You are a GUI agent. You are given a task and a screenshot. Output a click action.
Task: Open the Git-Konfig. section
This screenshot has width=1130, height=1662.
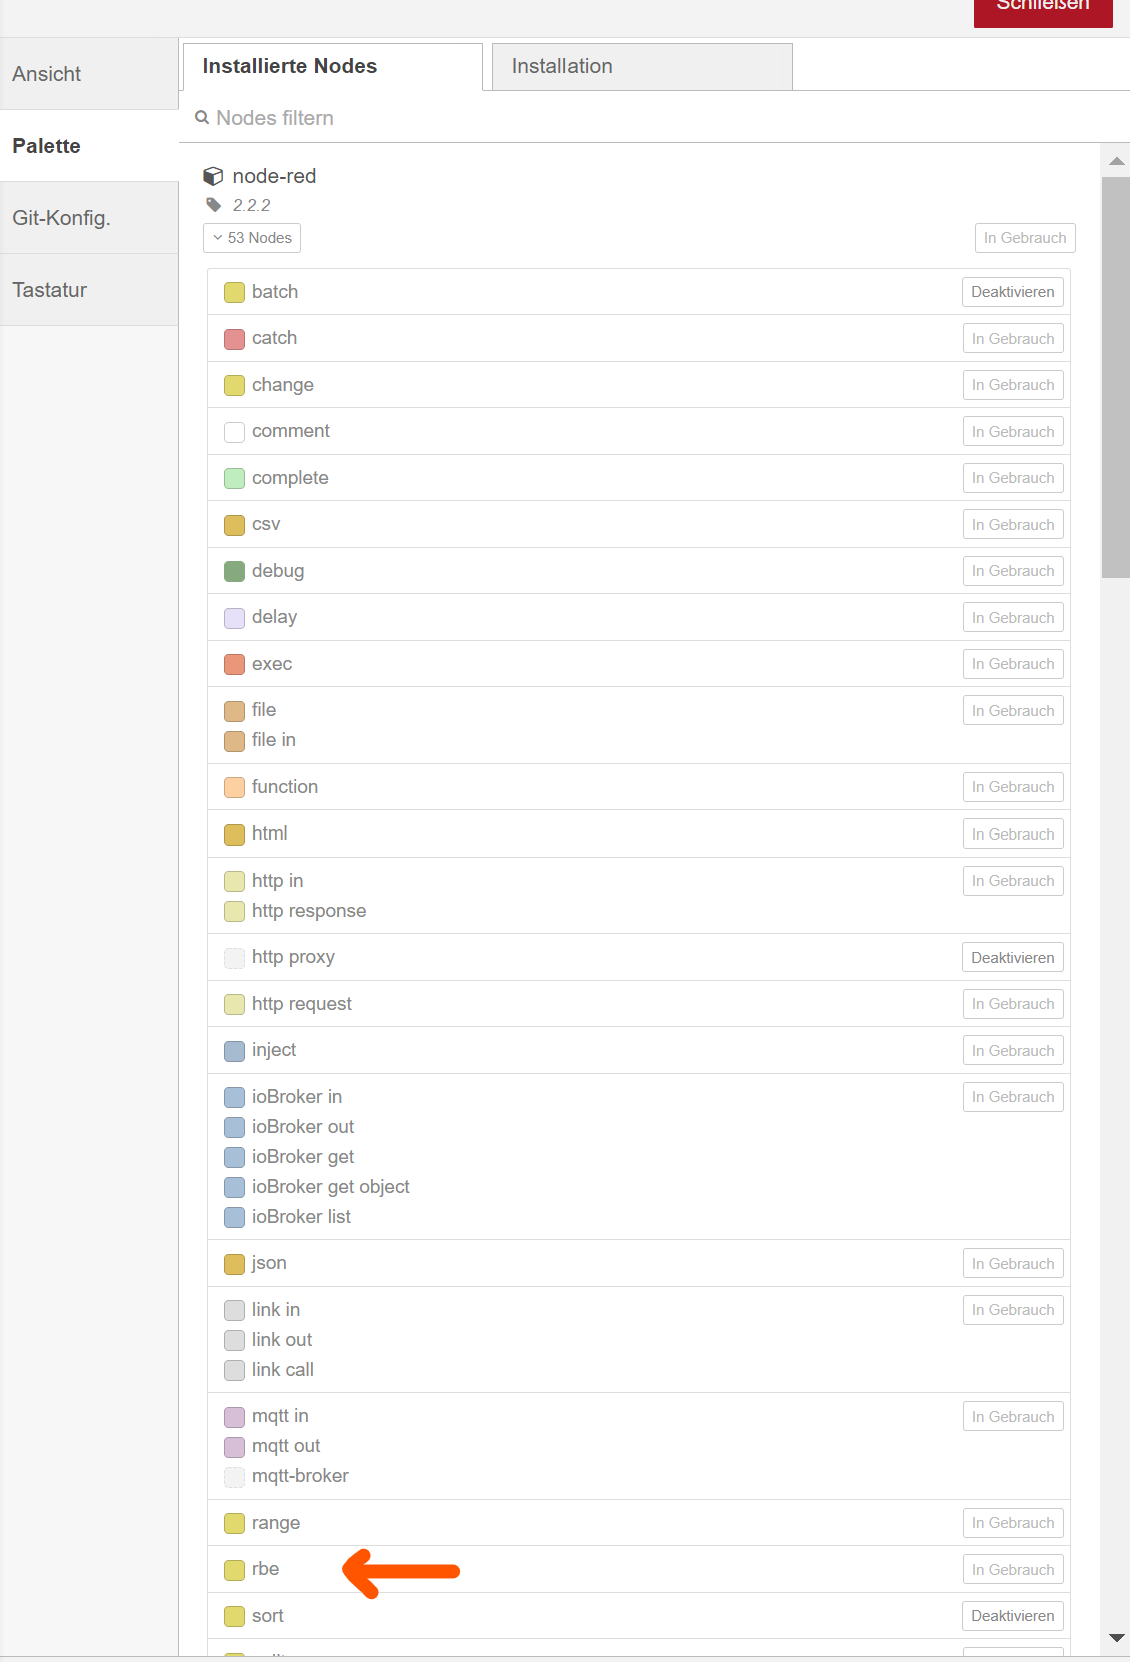tap(89, 218)
